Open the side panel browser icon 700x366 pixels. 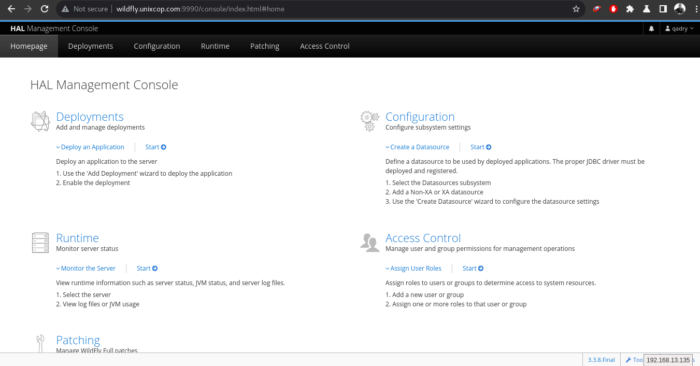coord(663,9)
